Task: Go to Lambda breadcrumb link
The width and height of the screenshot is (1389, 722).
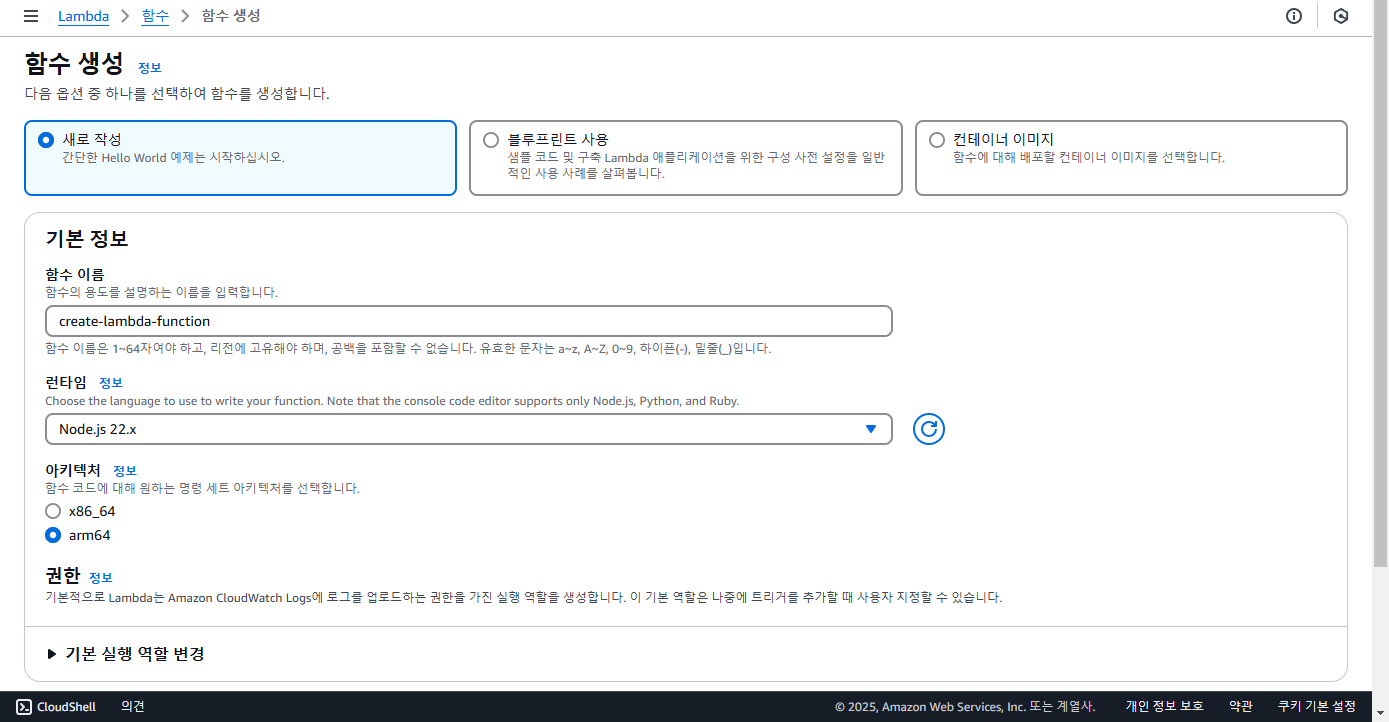Action: pyautogui.click(x=83, y=16)
